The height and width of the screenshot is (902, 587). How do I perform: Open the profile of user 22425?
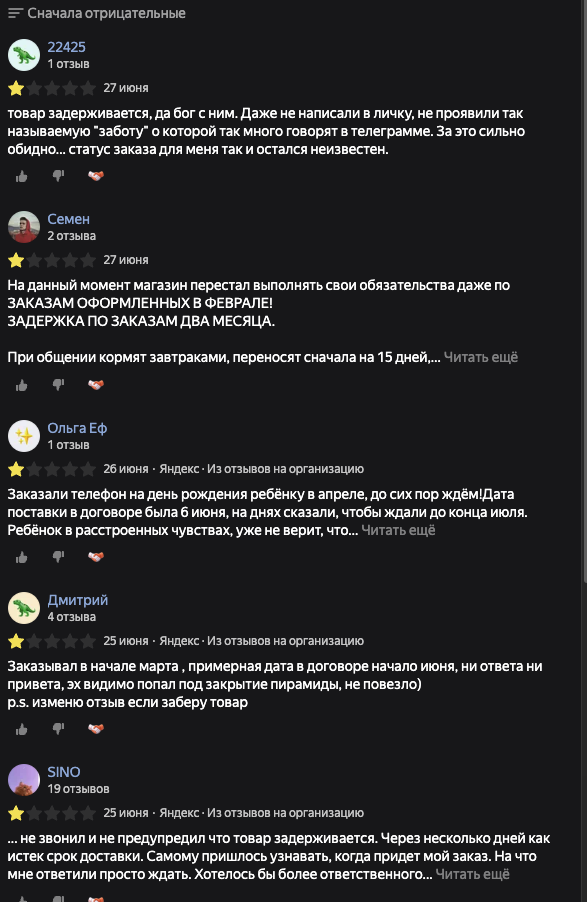(66, 47)
